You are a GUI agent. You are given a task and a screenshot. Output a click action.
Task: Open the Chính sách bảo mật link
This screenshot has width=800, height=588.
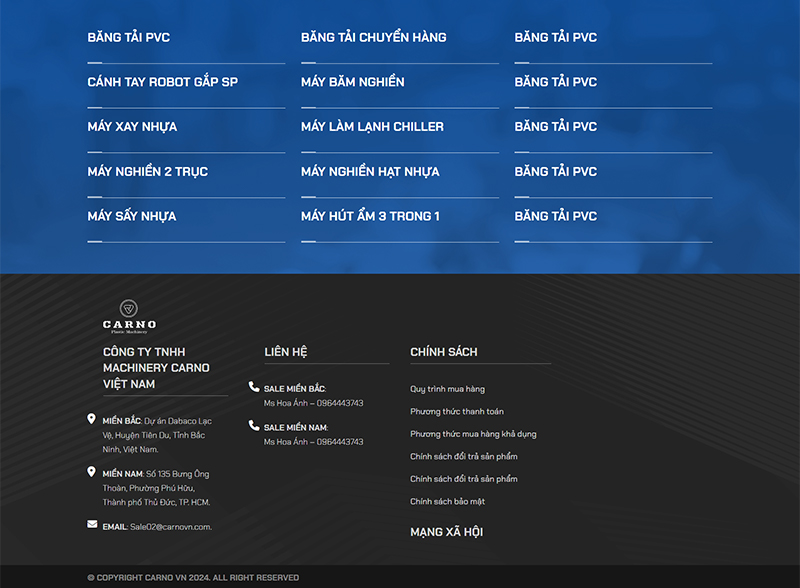(447, 501)
